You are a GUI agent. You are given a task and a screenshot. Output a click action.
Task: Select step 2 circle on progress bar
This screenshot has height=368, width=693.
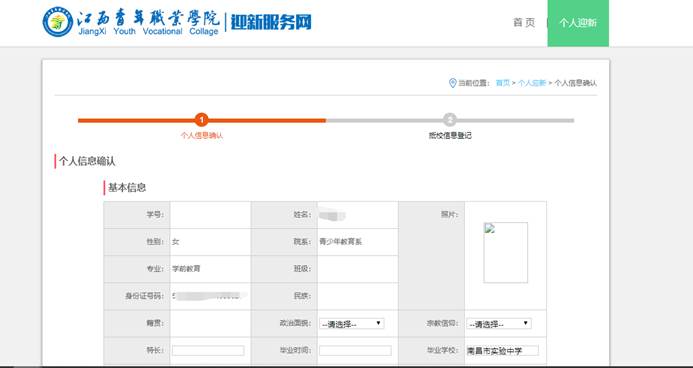click(x=450, y=120)
